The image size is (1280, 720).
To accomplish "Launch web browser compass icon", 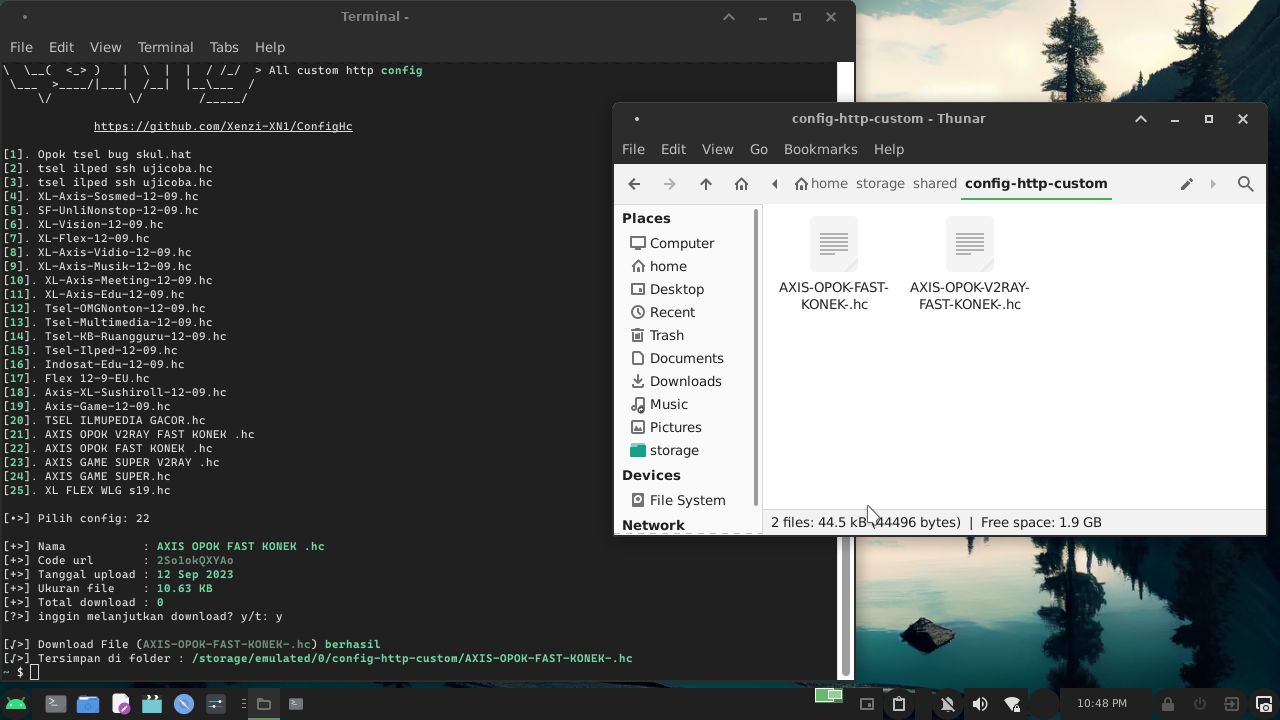I will pos(184,704).
